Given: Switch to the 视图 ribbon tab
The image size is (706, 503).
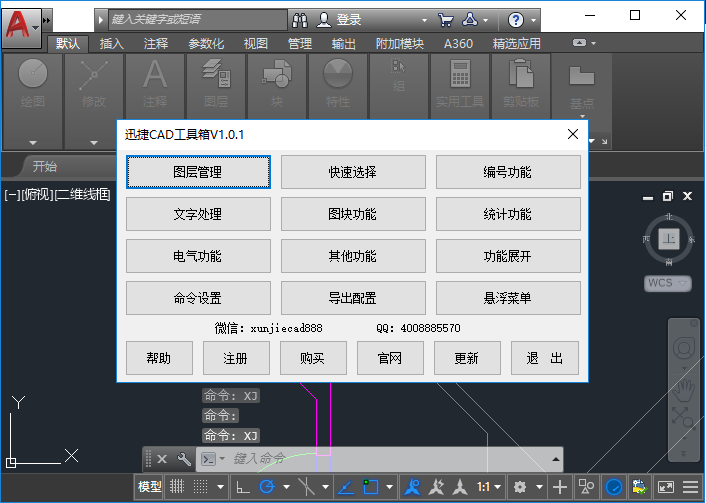Looking at the screenshot, I should [x=256, y=44].
